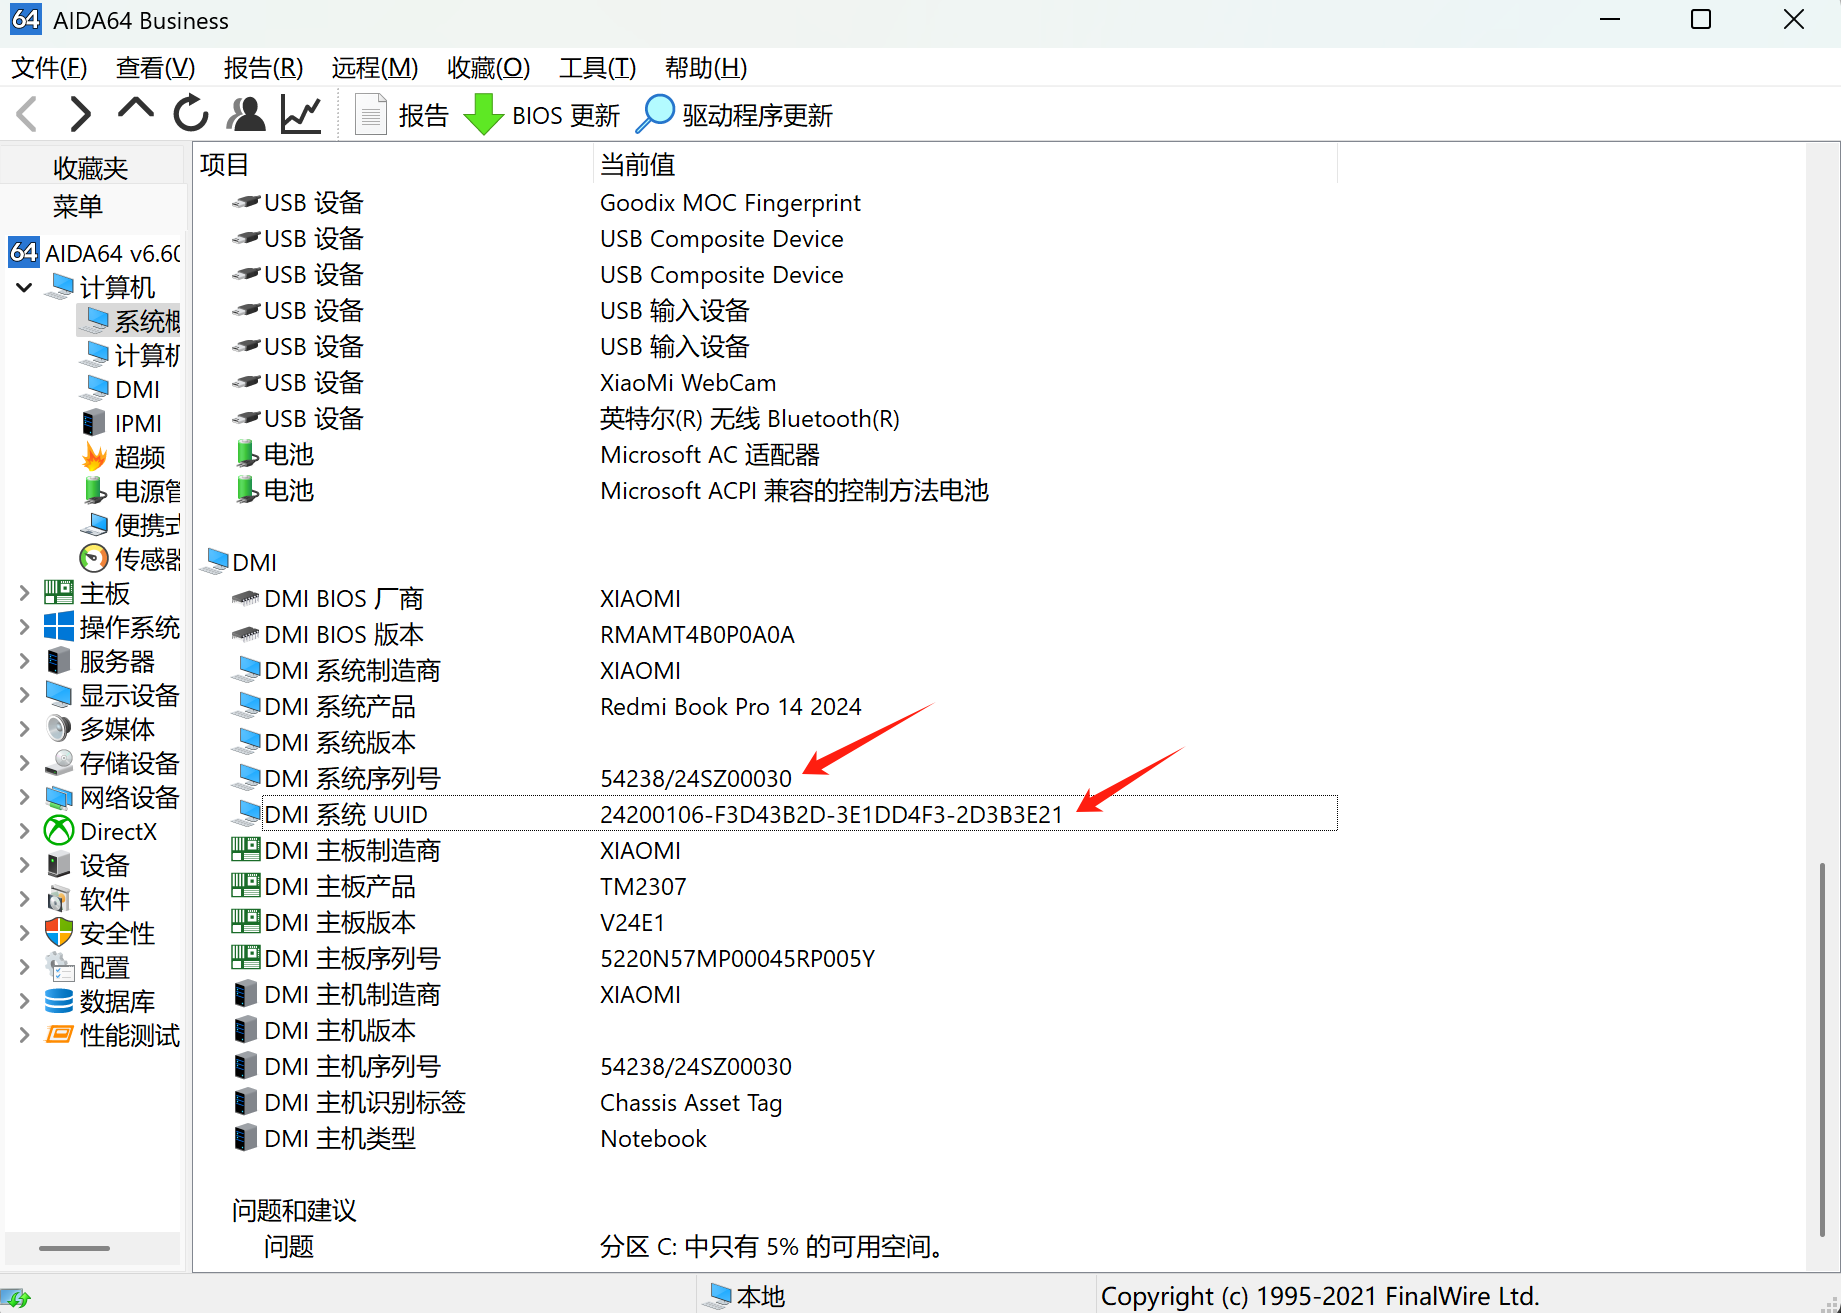Click the 存储设备 drive icon
The height and width of the screenshot is (1313, 1841).
click(x=59, y=763)
